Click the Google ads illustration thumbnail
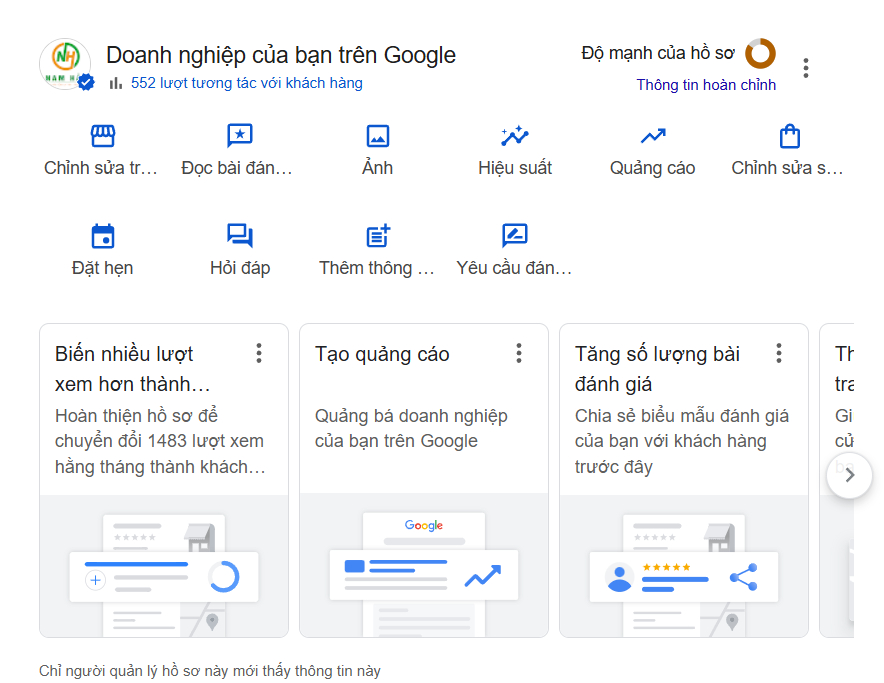The height and width of the screenshot is (683, 884). click(423, 566)
